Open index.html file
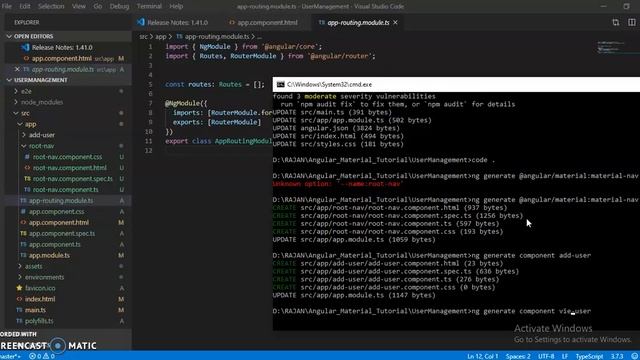This screenshot has width=640, height=360. [40, 299]
